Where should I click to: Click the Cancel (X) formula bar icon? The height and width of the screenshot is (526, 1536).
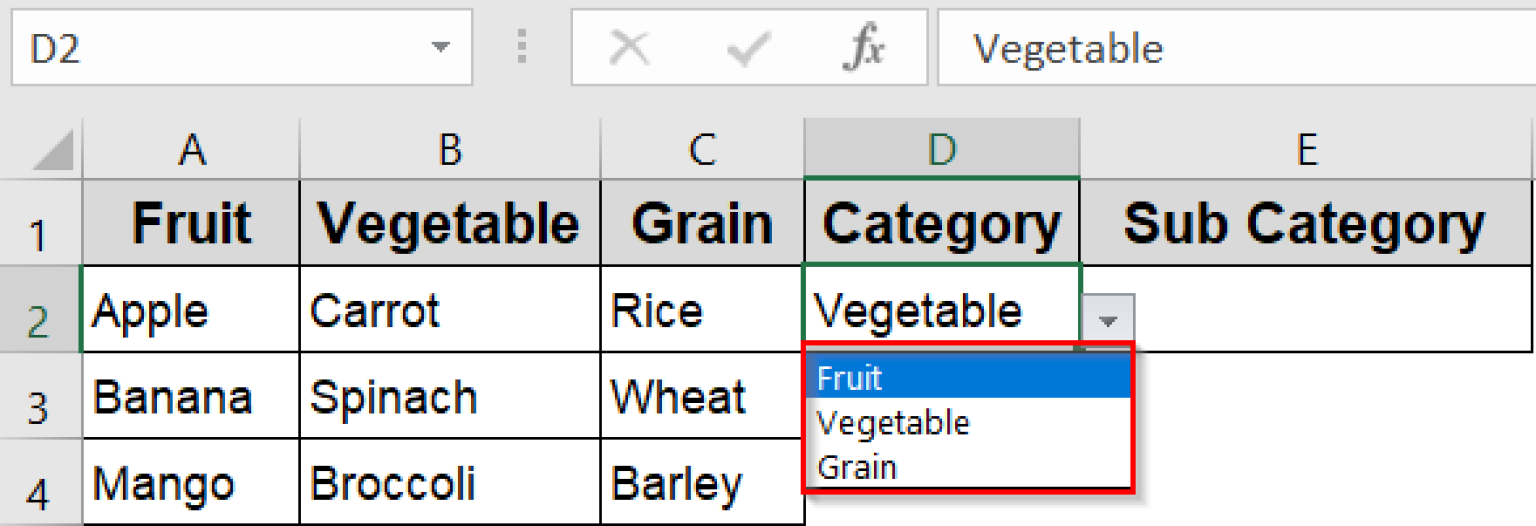(x=629, y=48)
